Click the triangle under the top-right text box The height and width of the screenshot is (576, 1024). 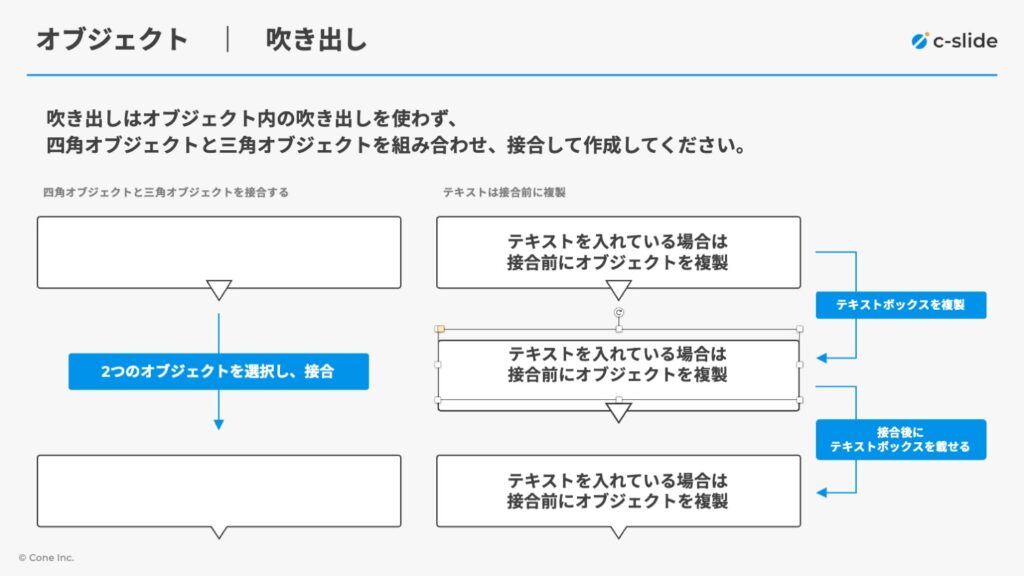[x=618, y=289]
